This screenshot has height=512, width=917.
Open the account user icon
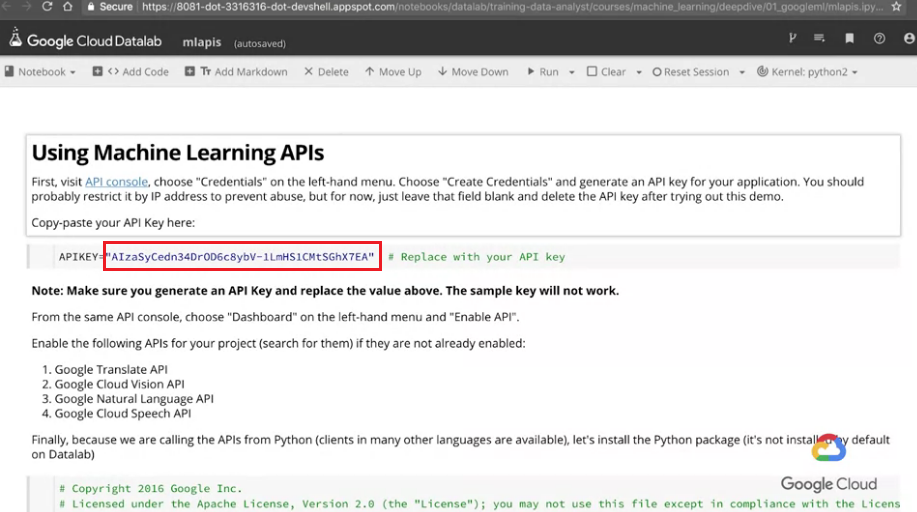pos(909,38)
